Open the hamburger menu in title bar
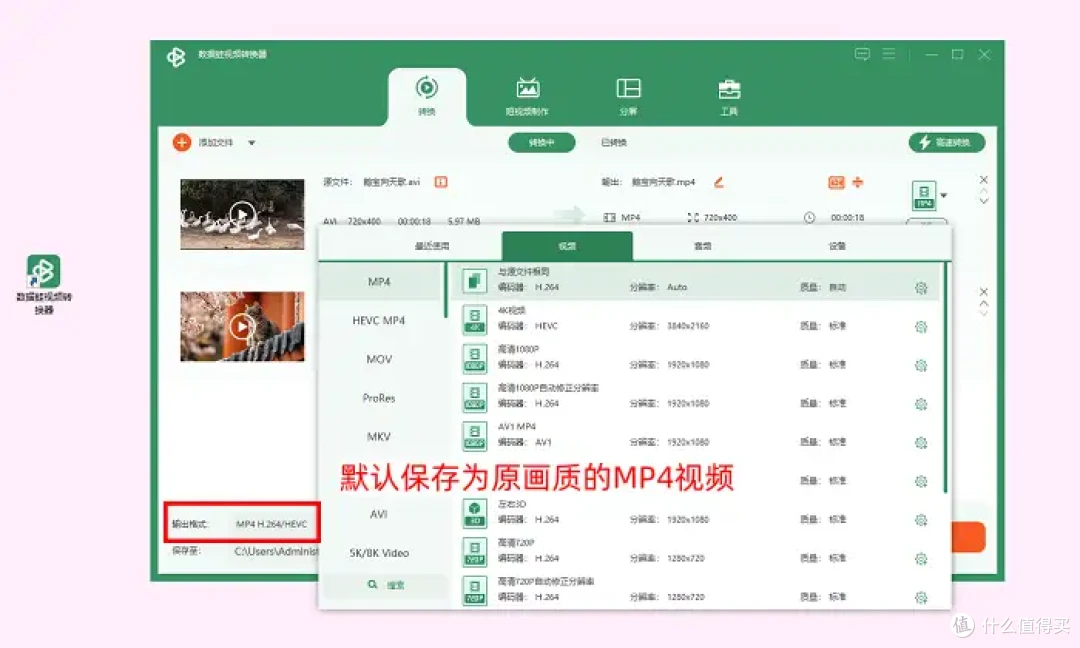 pyautogui.click(x=889, y=54)
